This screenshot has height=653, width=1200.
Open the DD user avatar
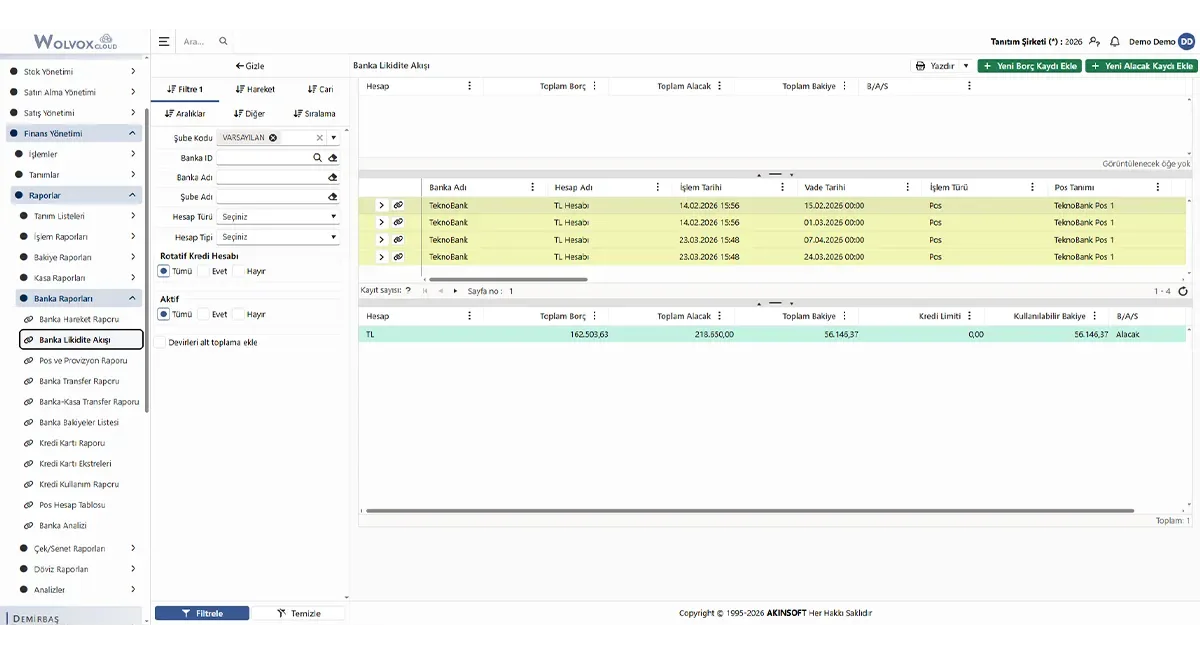click(x=1186, y=41)
